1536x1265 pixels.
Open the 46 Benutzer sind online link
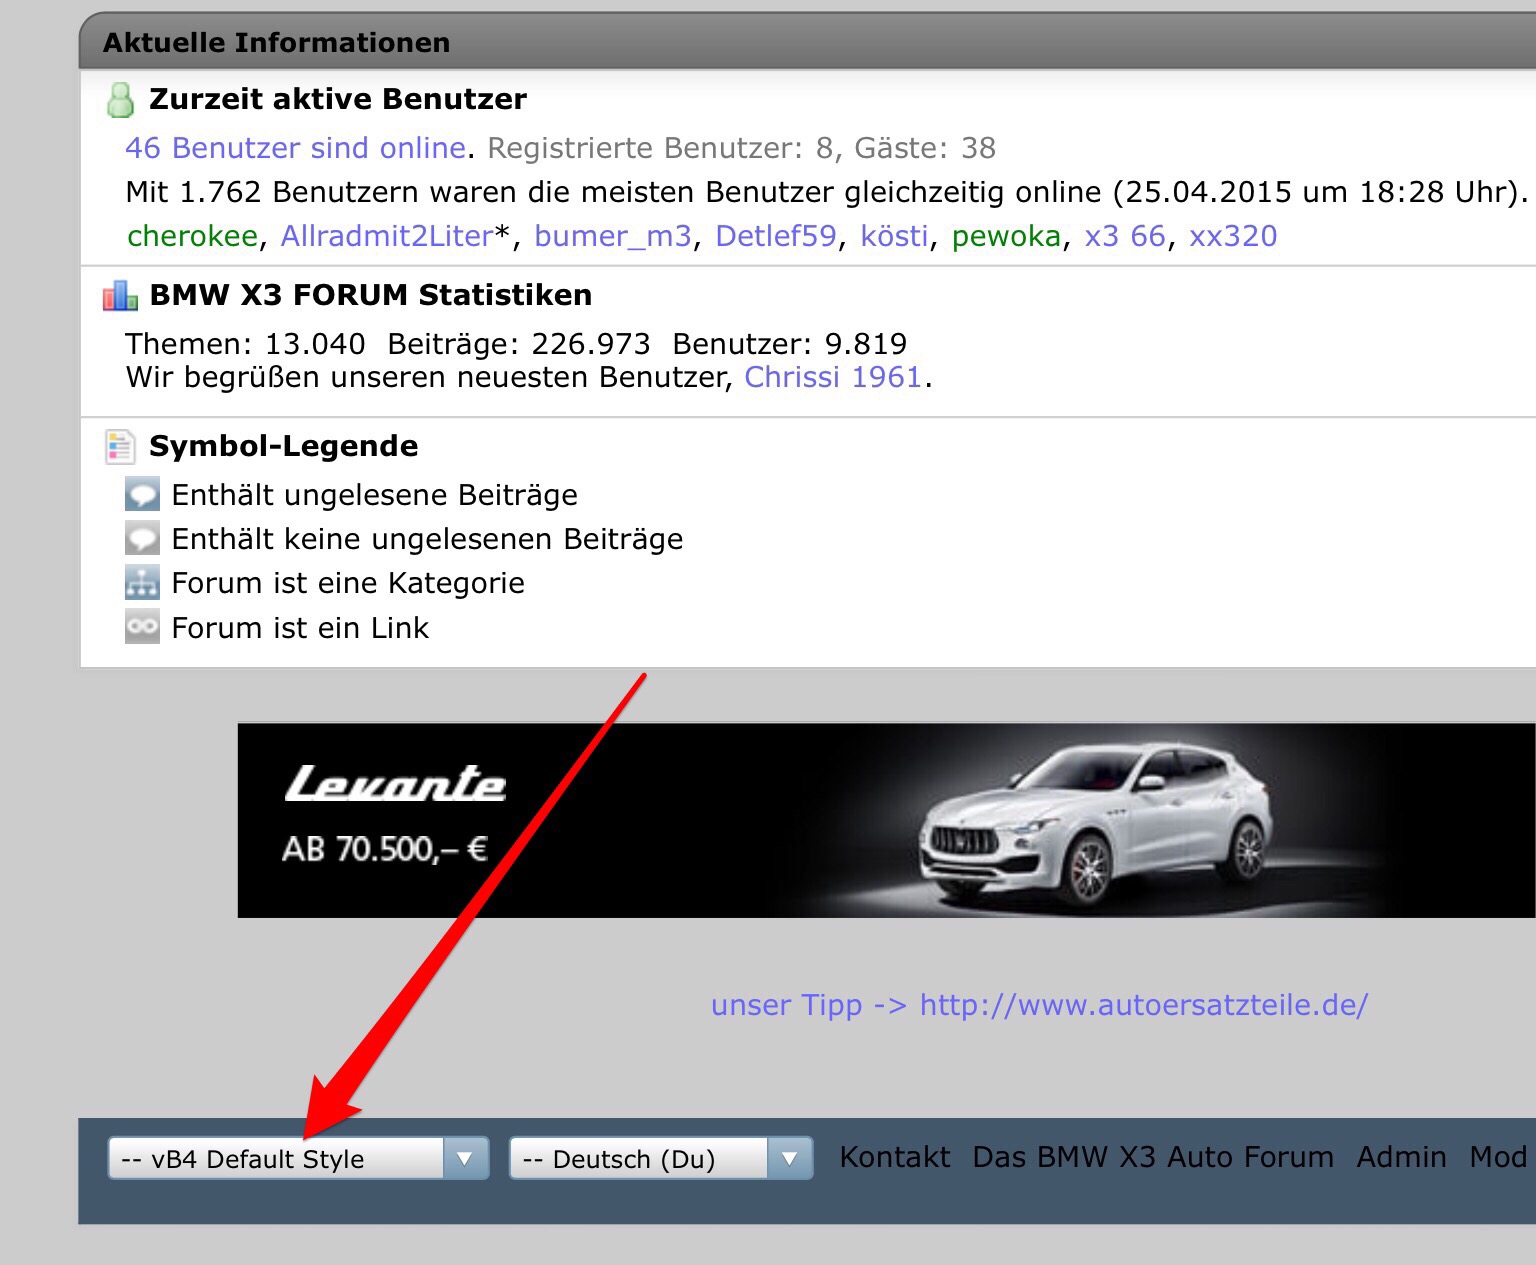click(x=295, y=148)
